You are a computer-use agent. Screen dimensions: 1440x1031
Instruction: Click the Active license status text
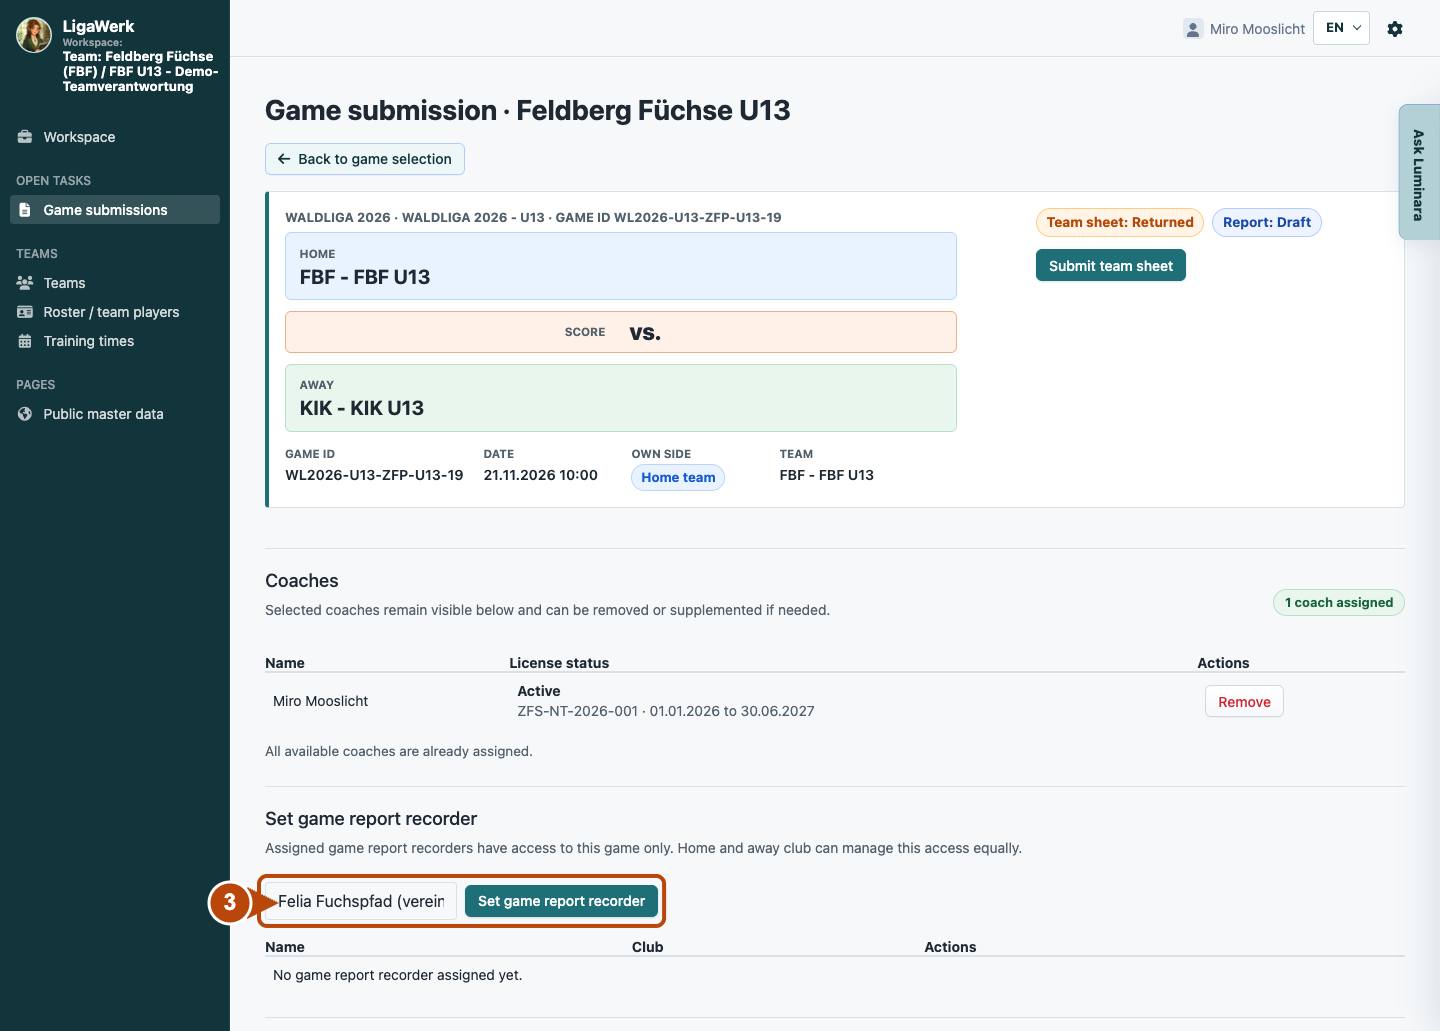(539, 691)
